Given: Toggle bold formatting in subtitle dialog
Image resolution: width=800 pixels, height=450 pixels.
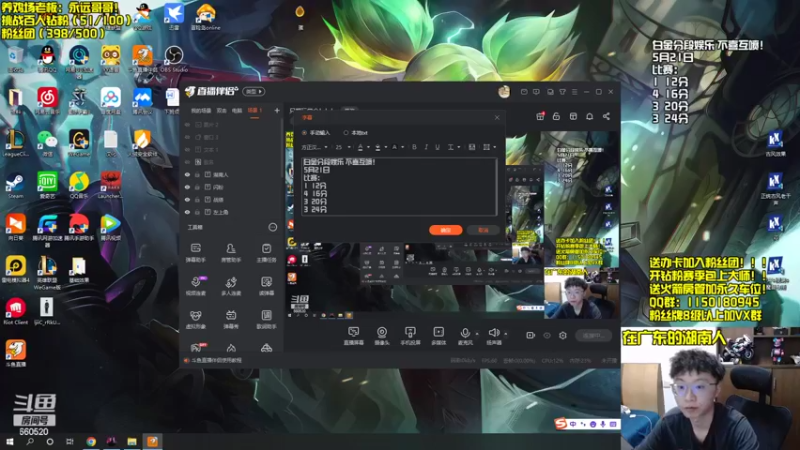Looking at the screenshot, I should coord(414,147).
